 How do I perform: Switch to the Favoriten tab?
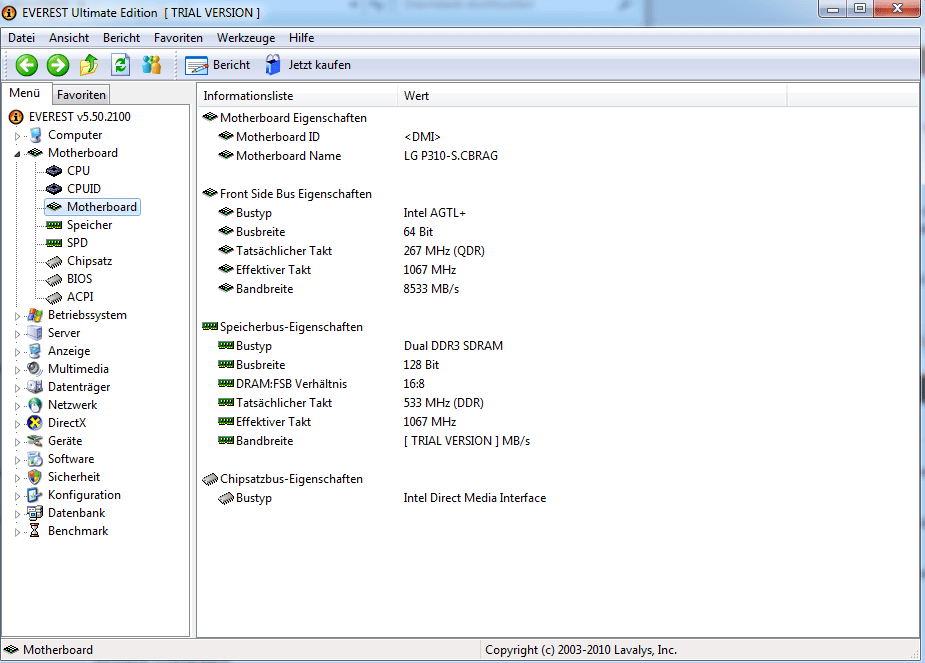(81, 94)
